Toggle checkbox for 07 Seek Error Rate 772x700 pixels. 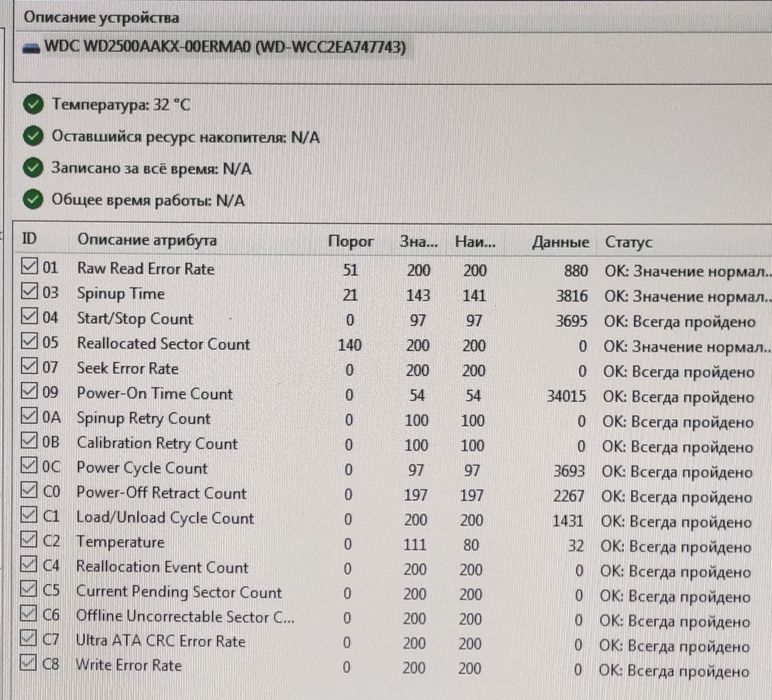[30, 366]
